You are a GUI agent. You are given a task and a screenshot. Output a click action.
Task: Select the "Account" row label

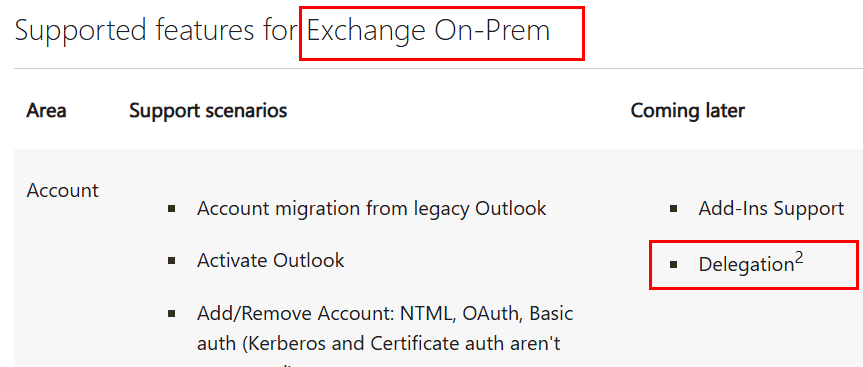tap(63, 190)
